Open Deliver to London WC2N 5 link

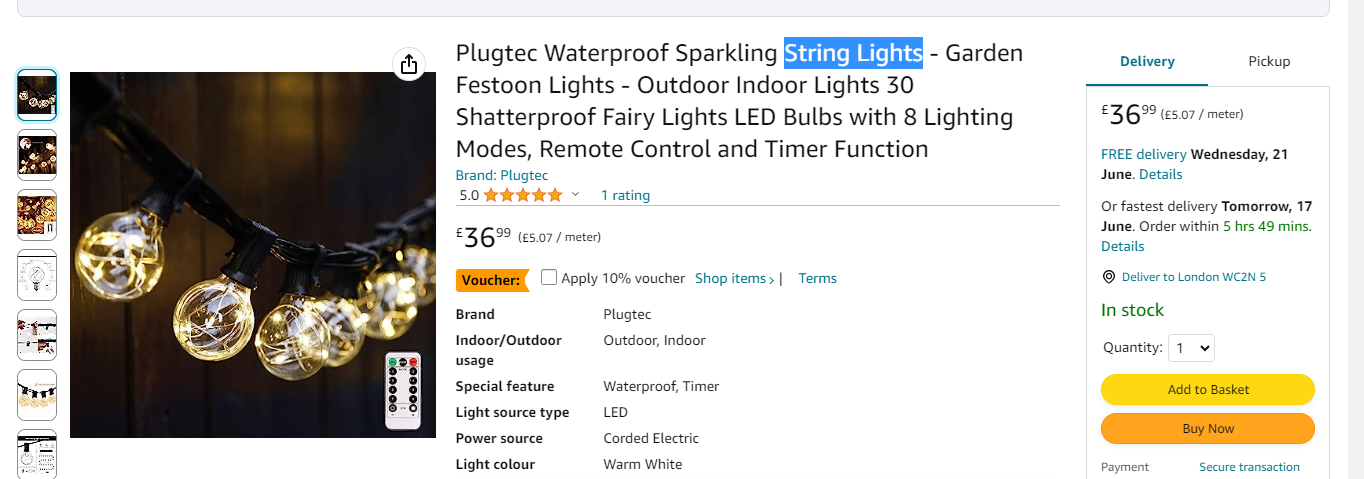tap(1193, 277)
